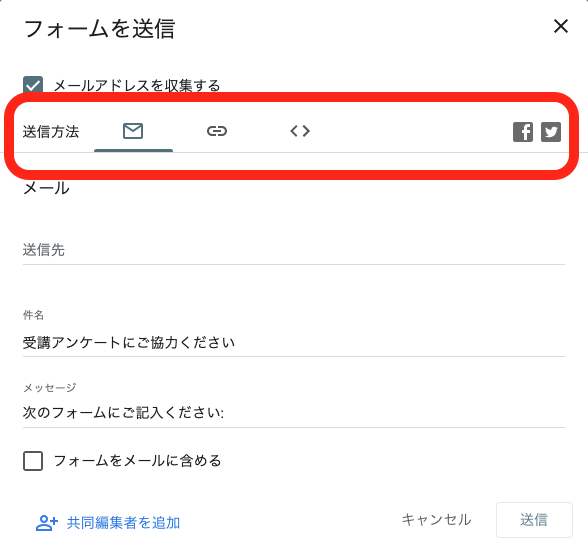Open the 共同編集者を追加 link

tap(123, 523)
